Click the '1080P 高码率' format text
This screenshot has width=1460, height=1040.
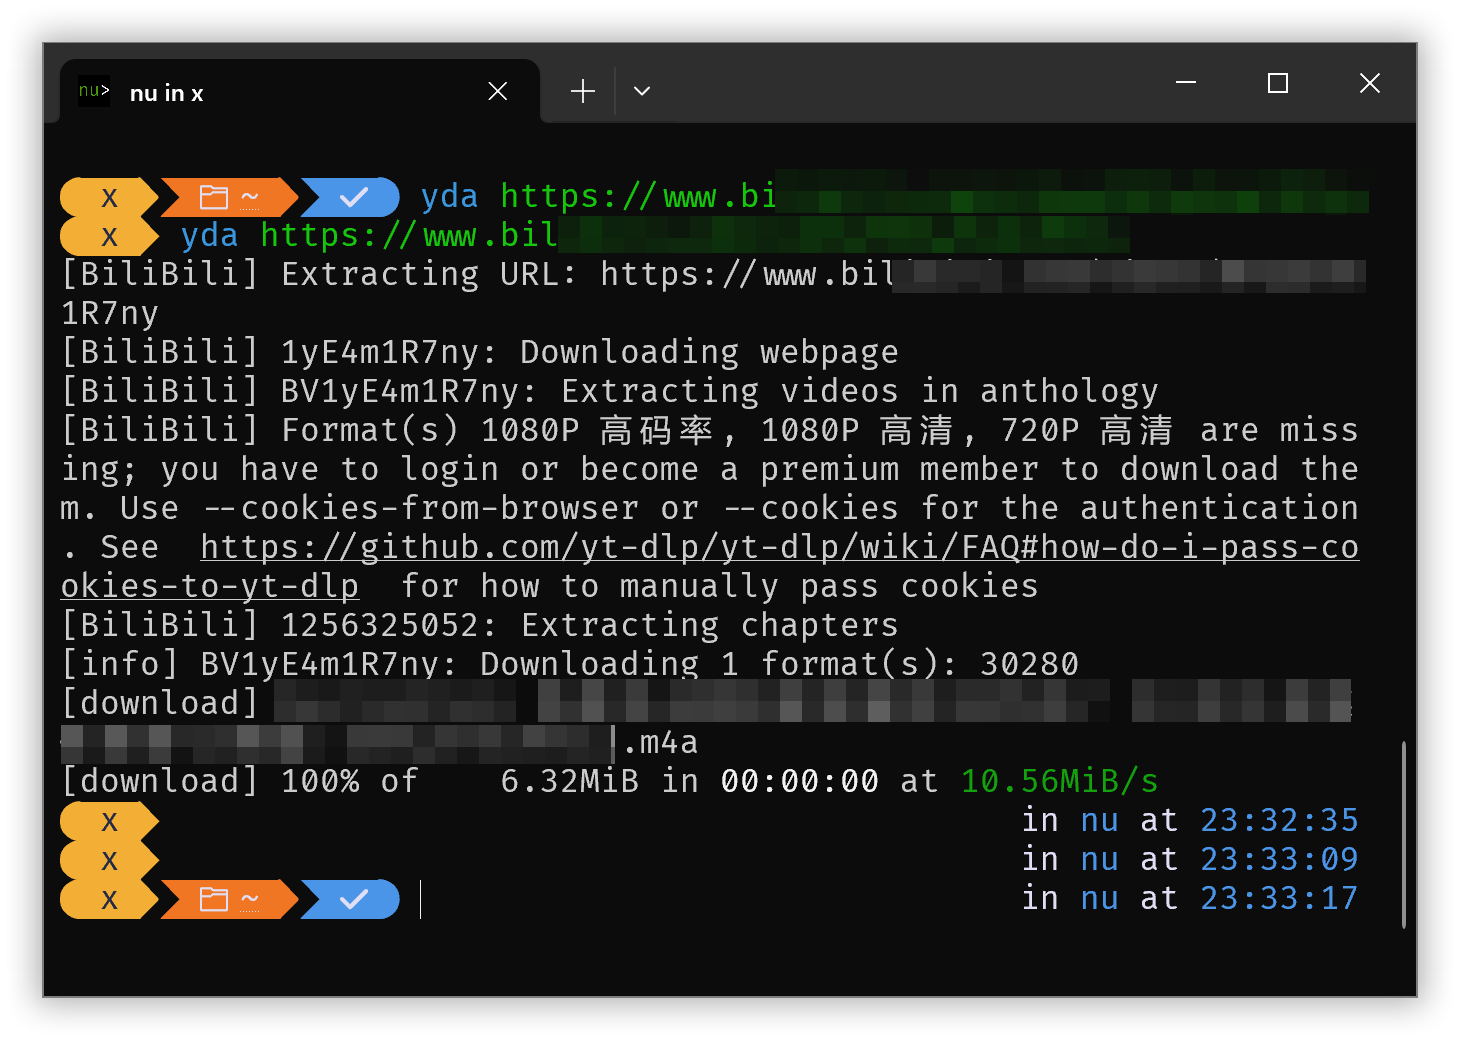pos(597,431)
